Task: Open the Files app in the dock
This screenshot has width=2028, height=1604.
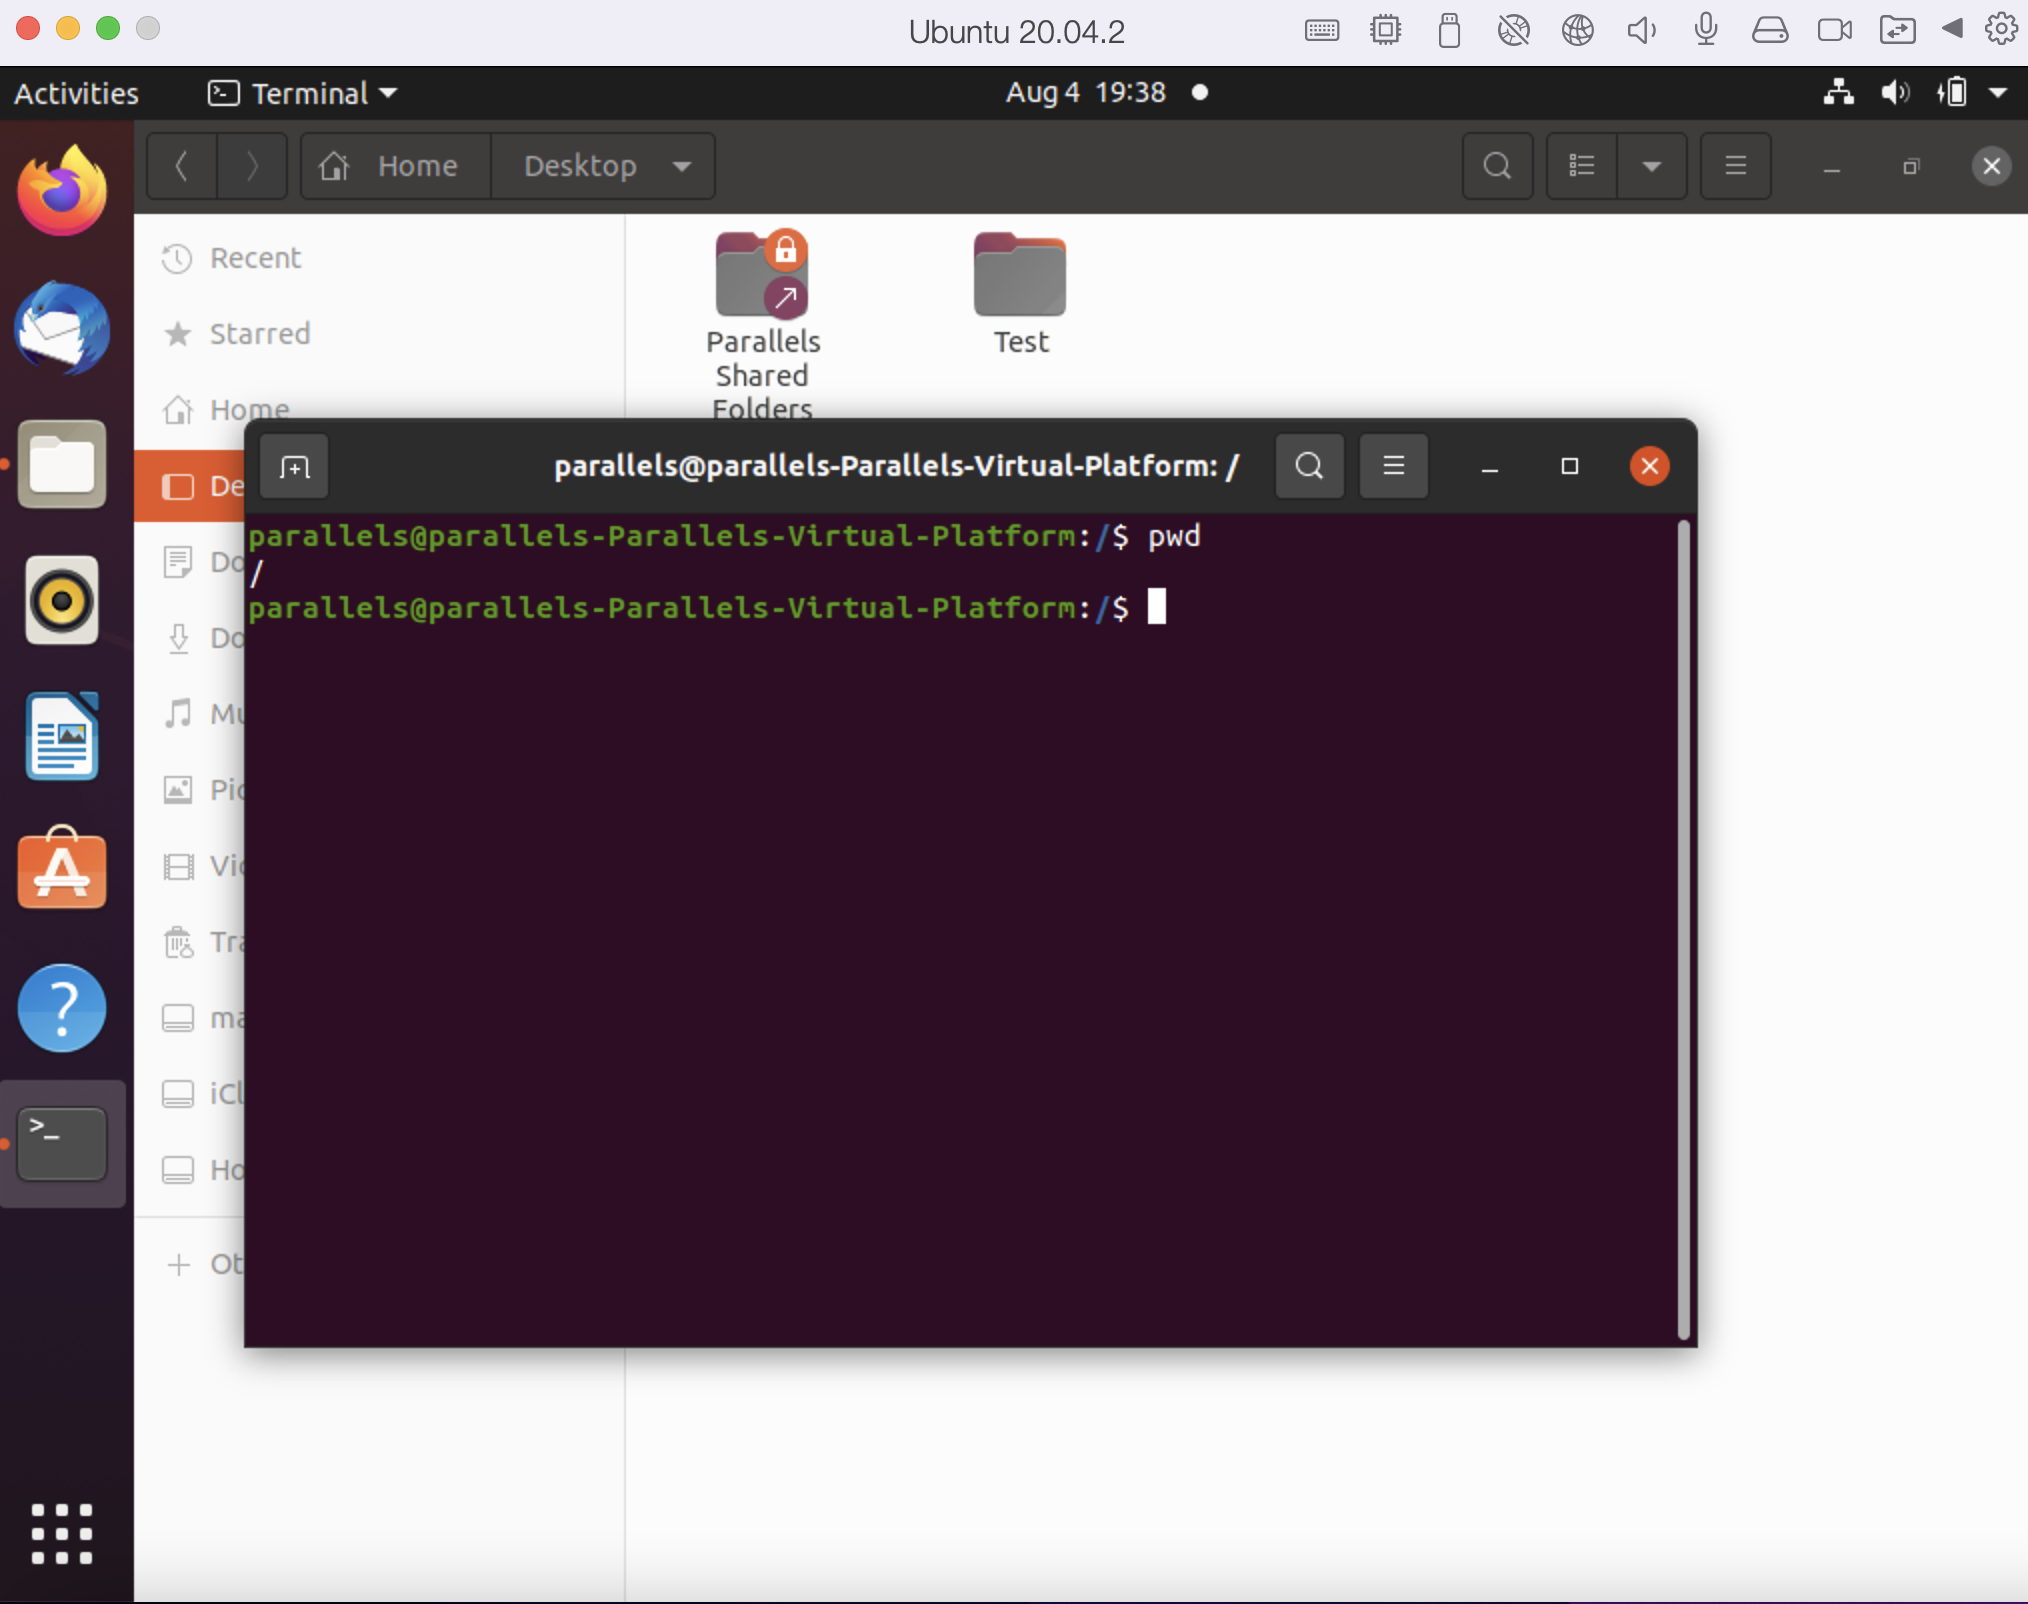Action: [x=62, y=464]
